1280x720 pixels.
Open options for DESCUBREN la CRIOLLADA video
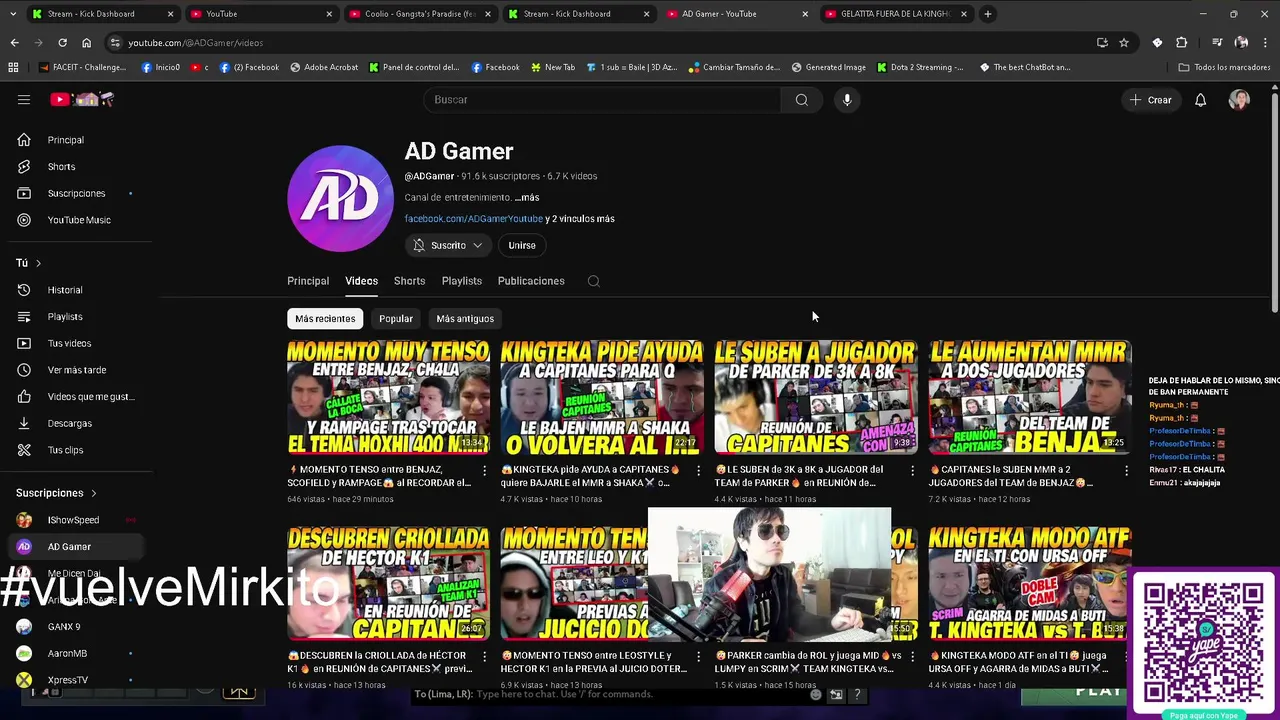485,656
